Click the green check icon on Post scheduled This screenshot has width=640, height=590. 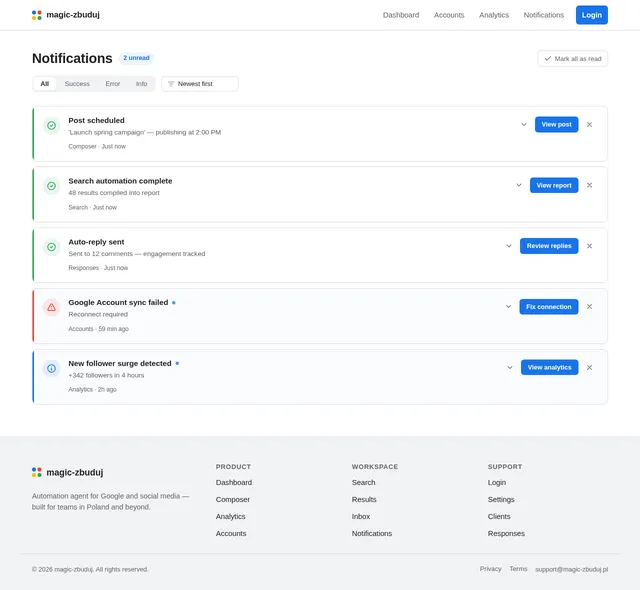point(51,125)
